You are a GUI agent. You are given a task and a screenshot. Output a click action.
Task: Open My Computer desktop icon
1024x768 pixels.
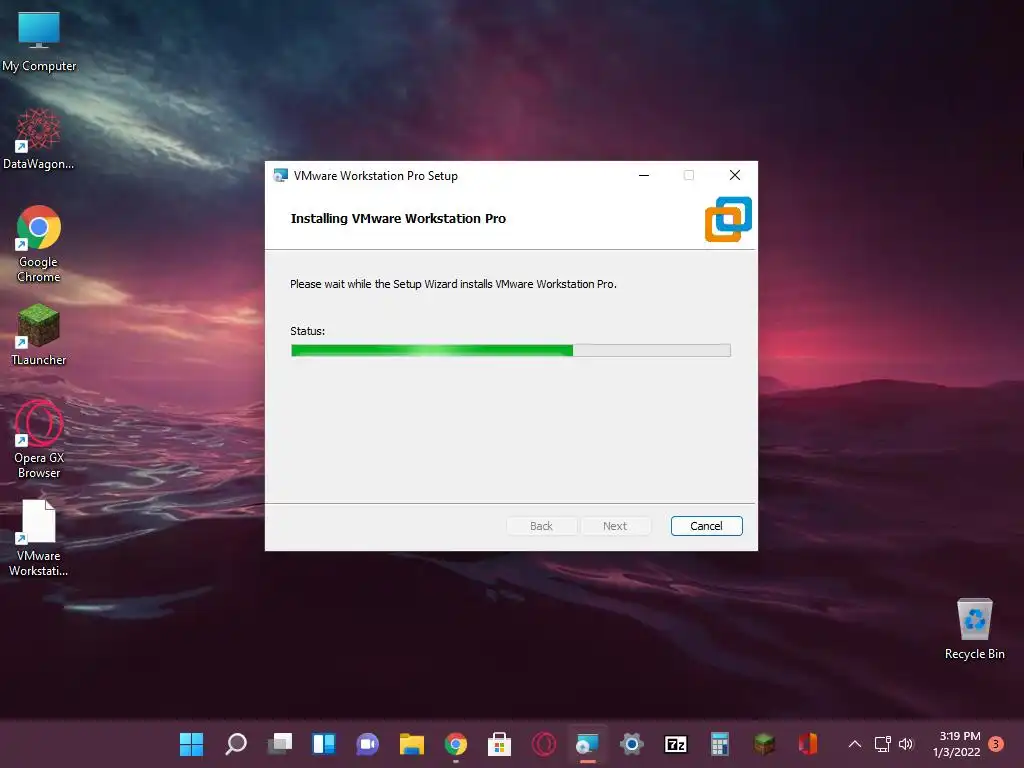pyautogui.click(x=39, y=42)
